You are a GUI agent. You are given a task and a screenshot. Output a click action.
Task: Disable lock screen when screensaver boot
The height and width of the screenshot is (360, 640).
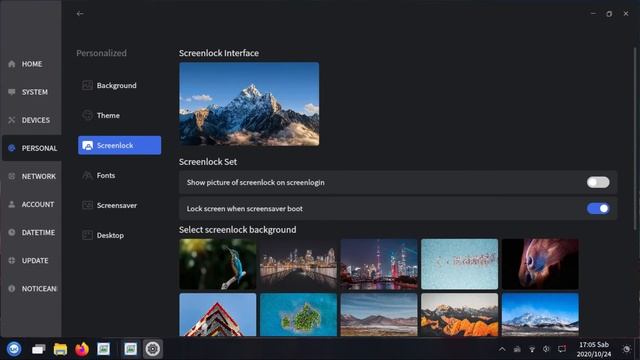tap(598, 209)
